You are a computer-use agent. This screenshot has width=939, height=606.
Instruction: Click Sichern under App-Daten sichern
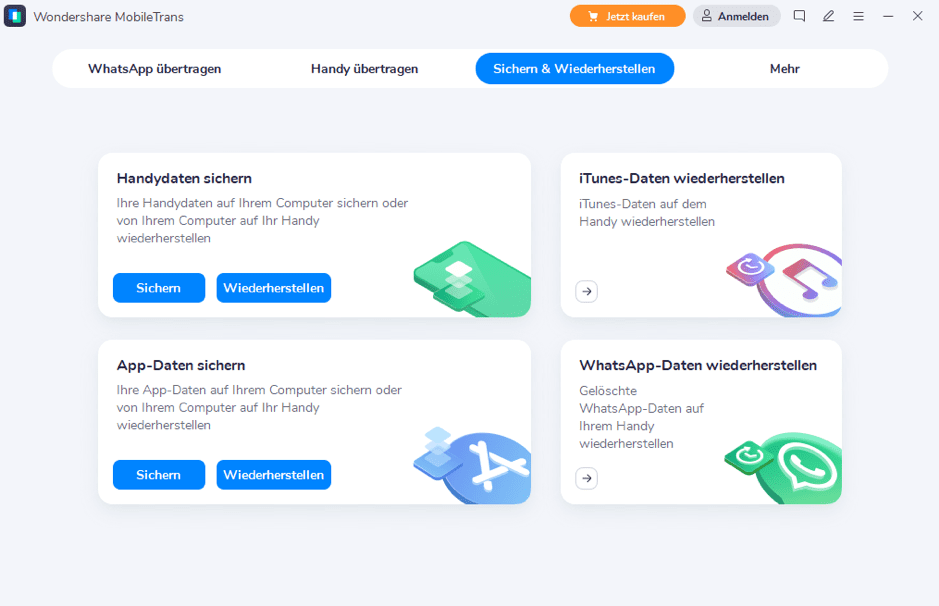159,475
